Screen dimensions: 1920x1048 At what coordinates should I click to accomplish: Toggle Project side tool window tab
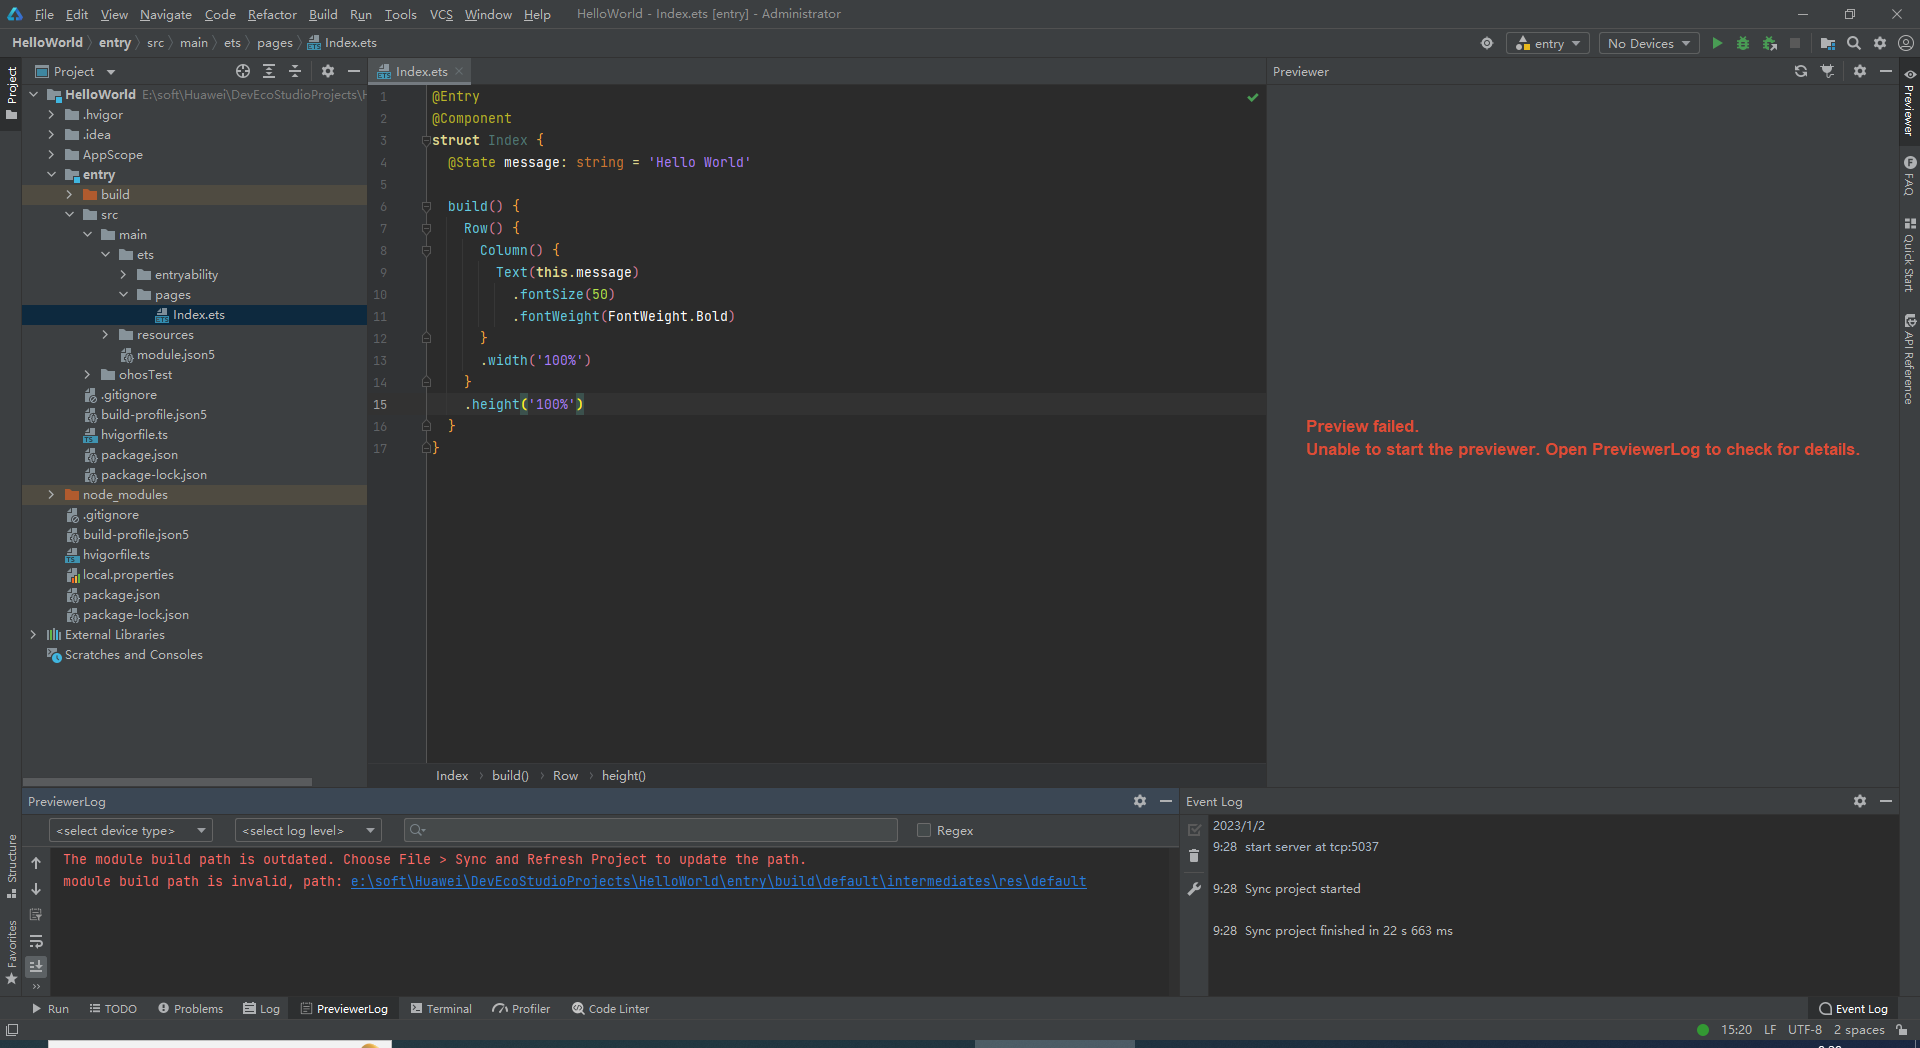tap(11, 93)
